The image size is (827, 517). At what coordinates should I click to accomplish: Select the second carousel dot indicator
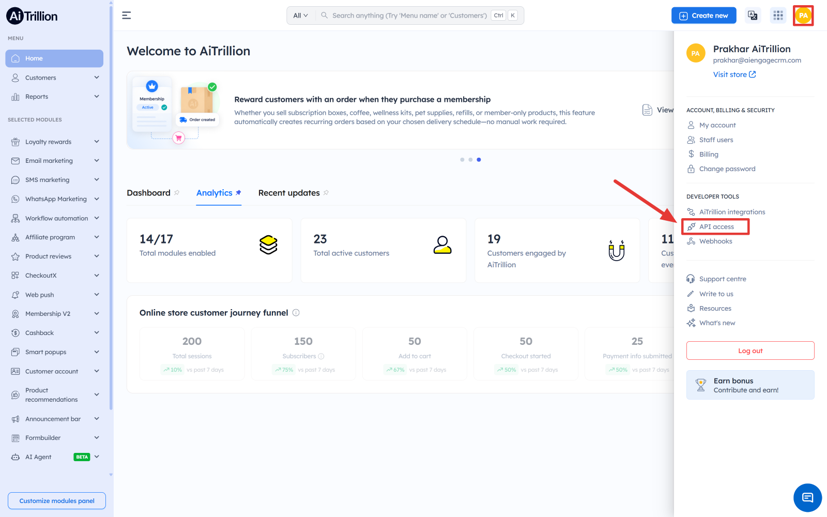tap(470, 159)
